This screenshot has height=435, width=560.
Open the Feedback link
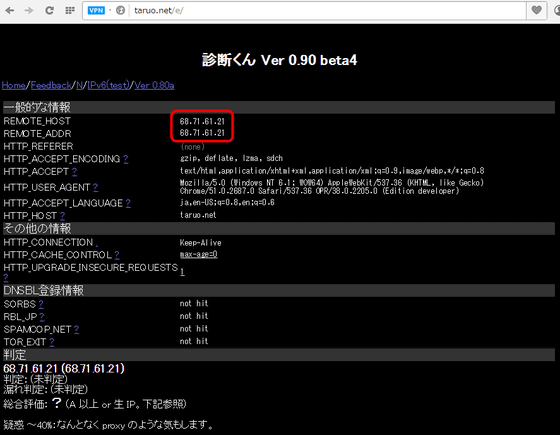point(51,85)
